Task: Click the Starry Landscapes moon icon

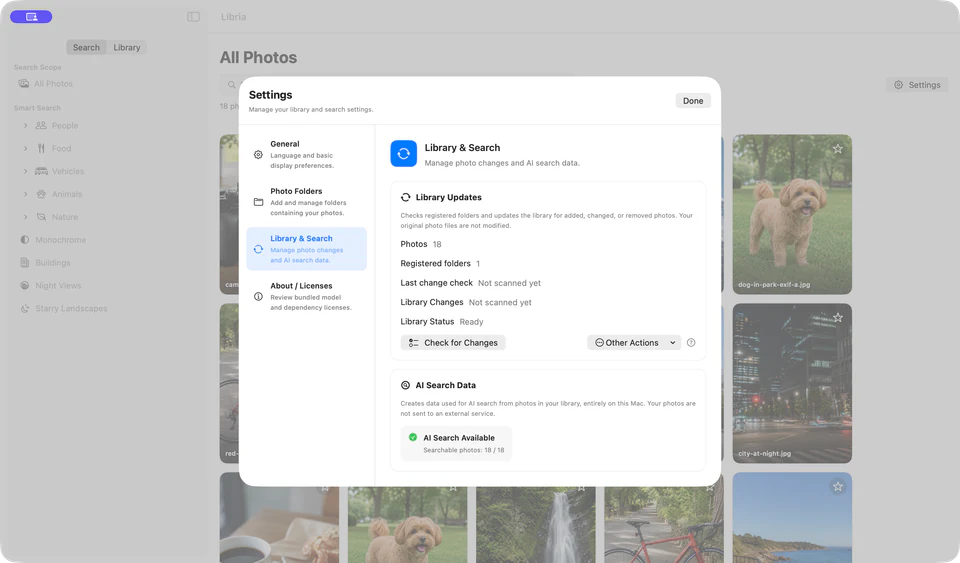Action: click(x=24, y=308)
